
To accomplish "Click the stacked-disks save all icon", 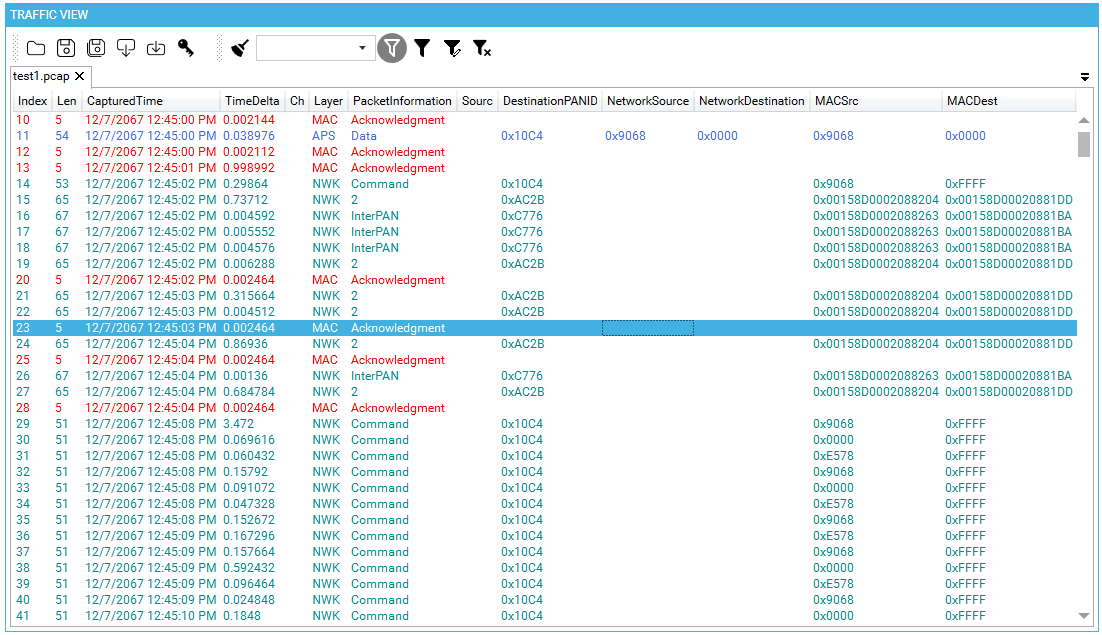I will (96, 48).
